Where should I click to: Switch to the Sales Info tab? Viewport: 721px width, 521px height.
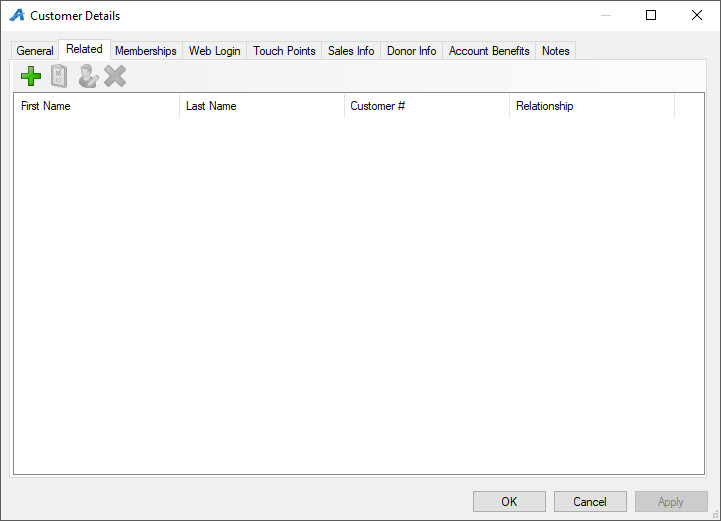[351, 51]
